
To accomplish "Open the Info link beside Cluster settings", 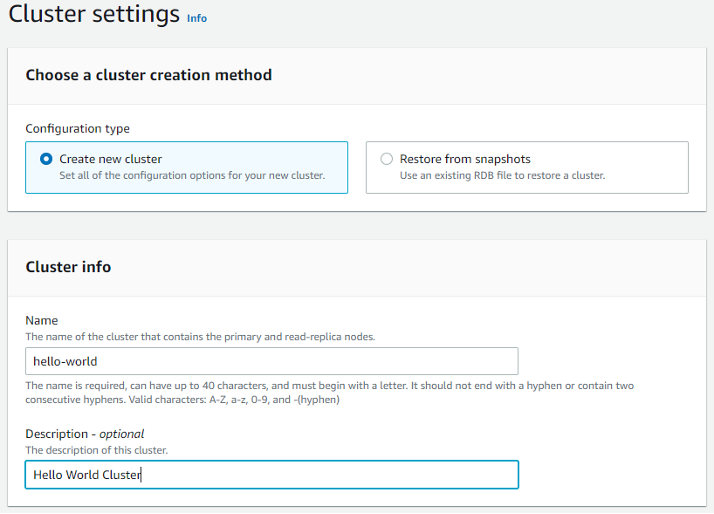I will 197,18.
